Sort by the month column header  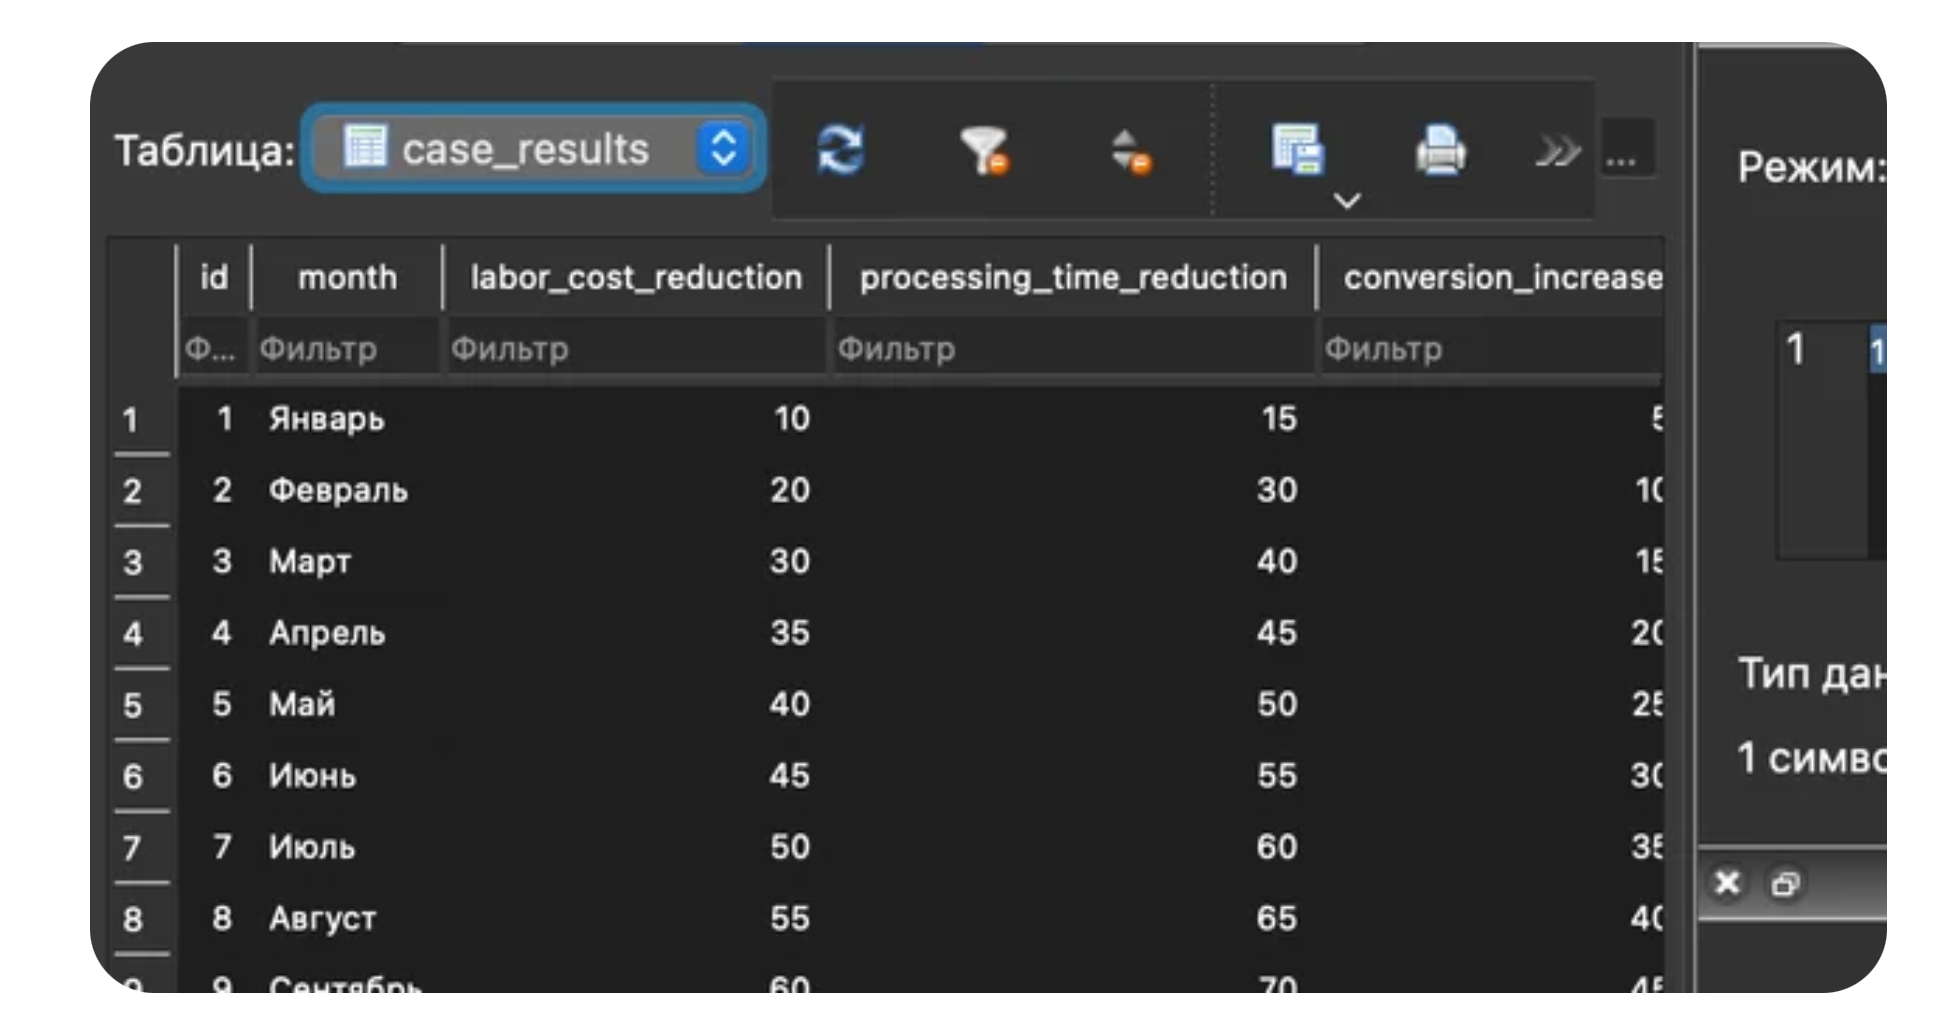point(347,277)
